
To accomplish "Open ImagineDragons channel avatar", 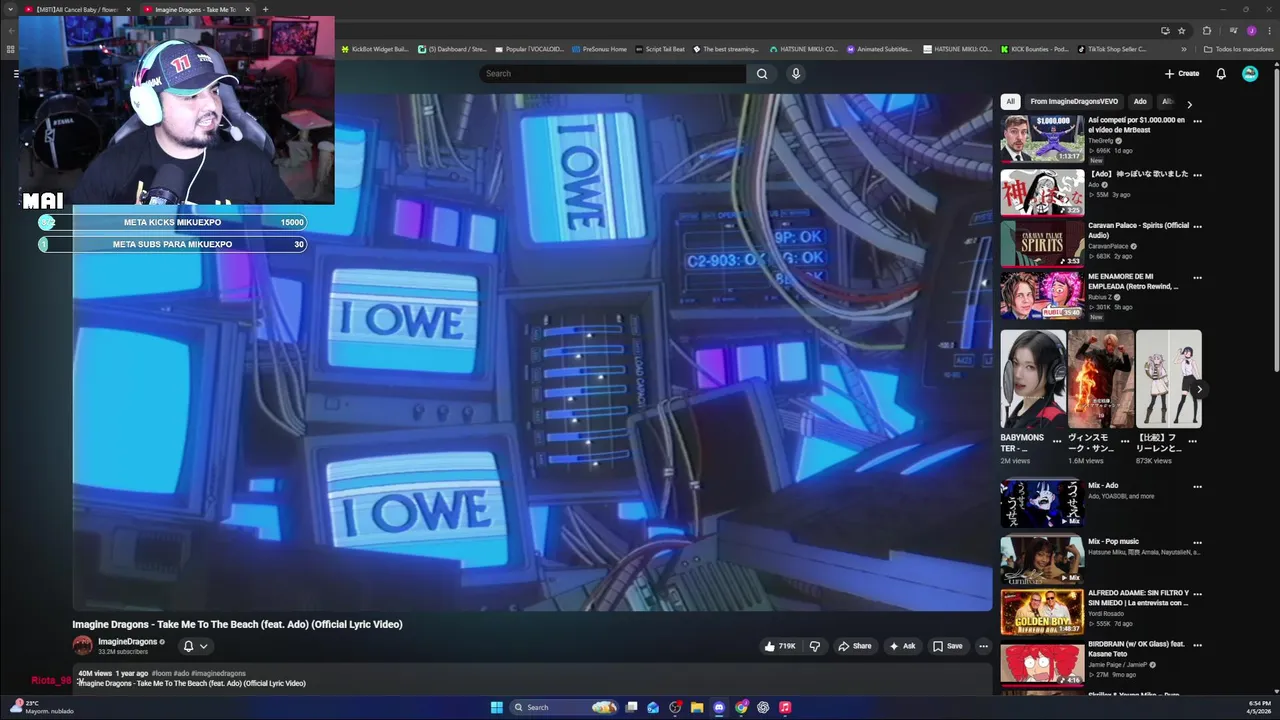I will pos(82,646).
